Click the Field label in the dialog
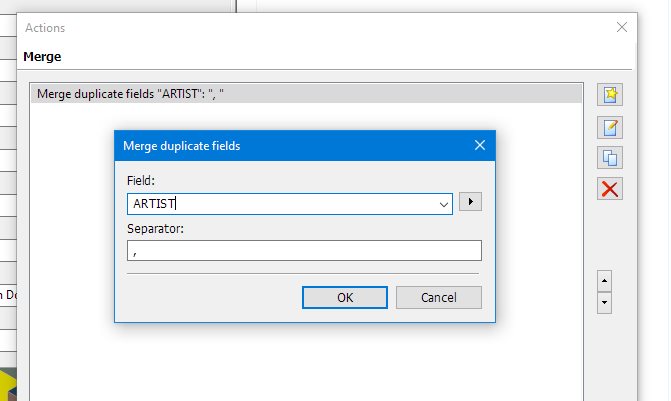Screen dimensions: 671x401 click(x=141, y=180)
